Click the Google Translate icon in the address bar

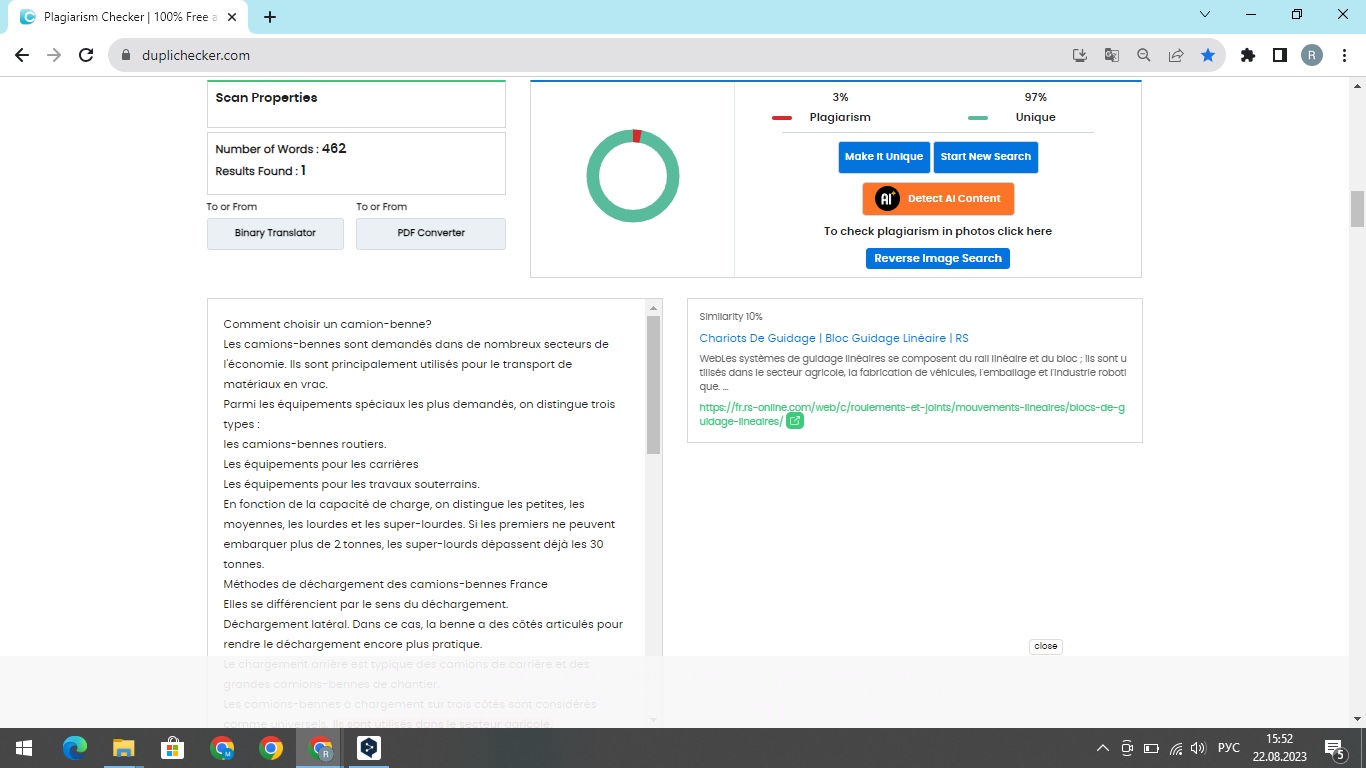pos(1111,55)
